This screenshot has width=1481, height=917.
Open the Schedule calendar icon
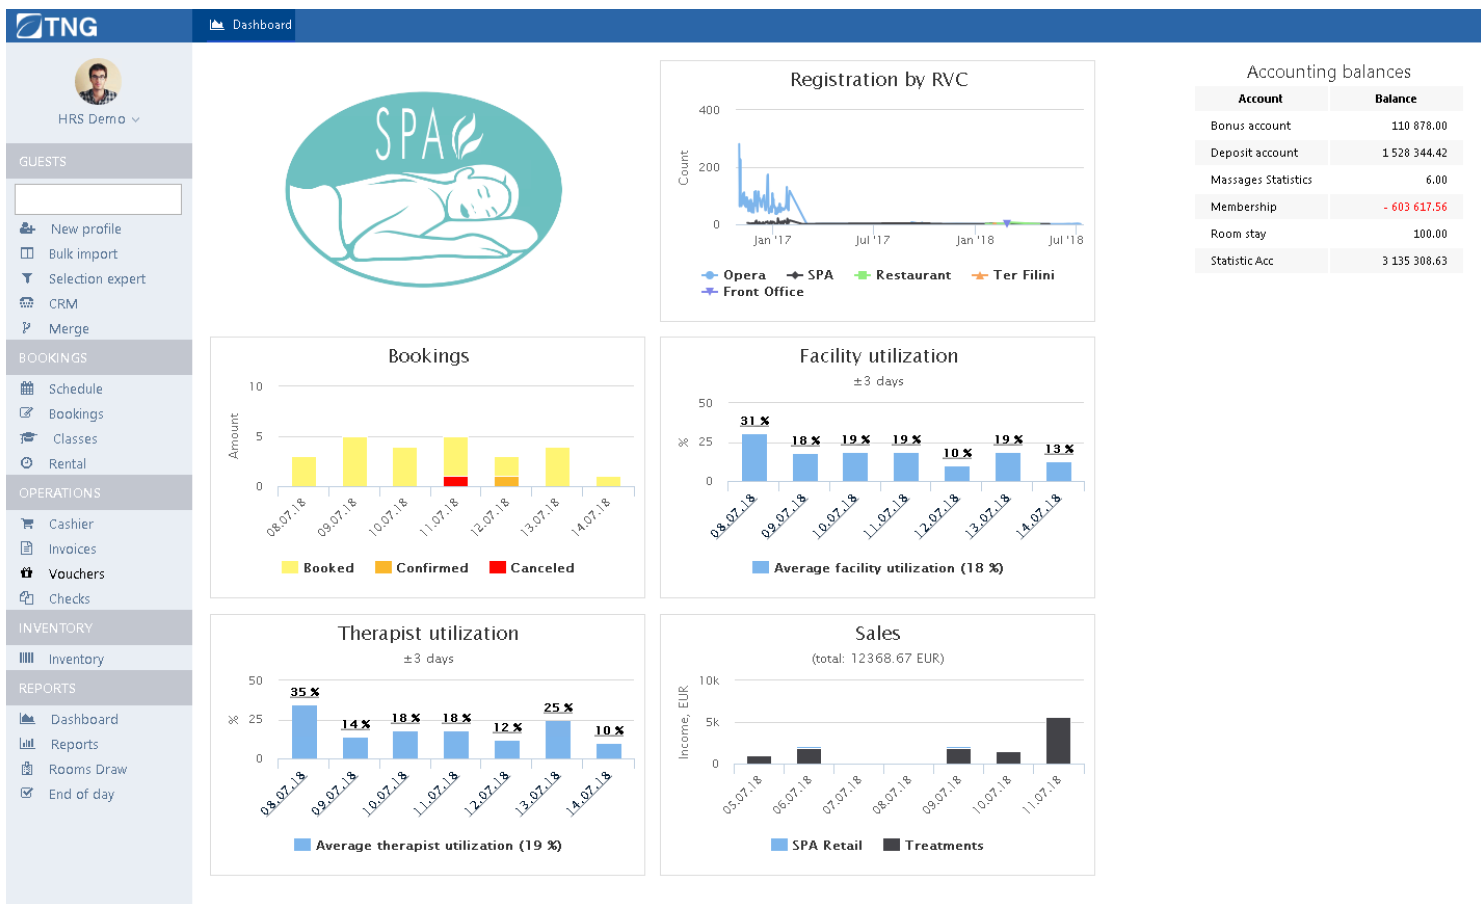pos(27,389)
